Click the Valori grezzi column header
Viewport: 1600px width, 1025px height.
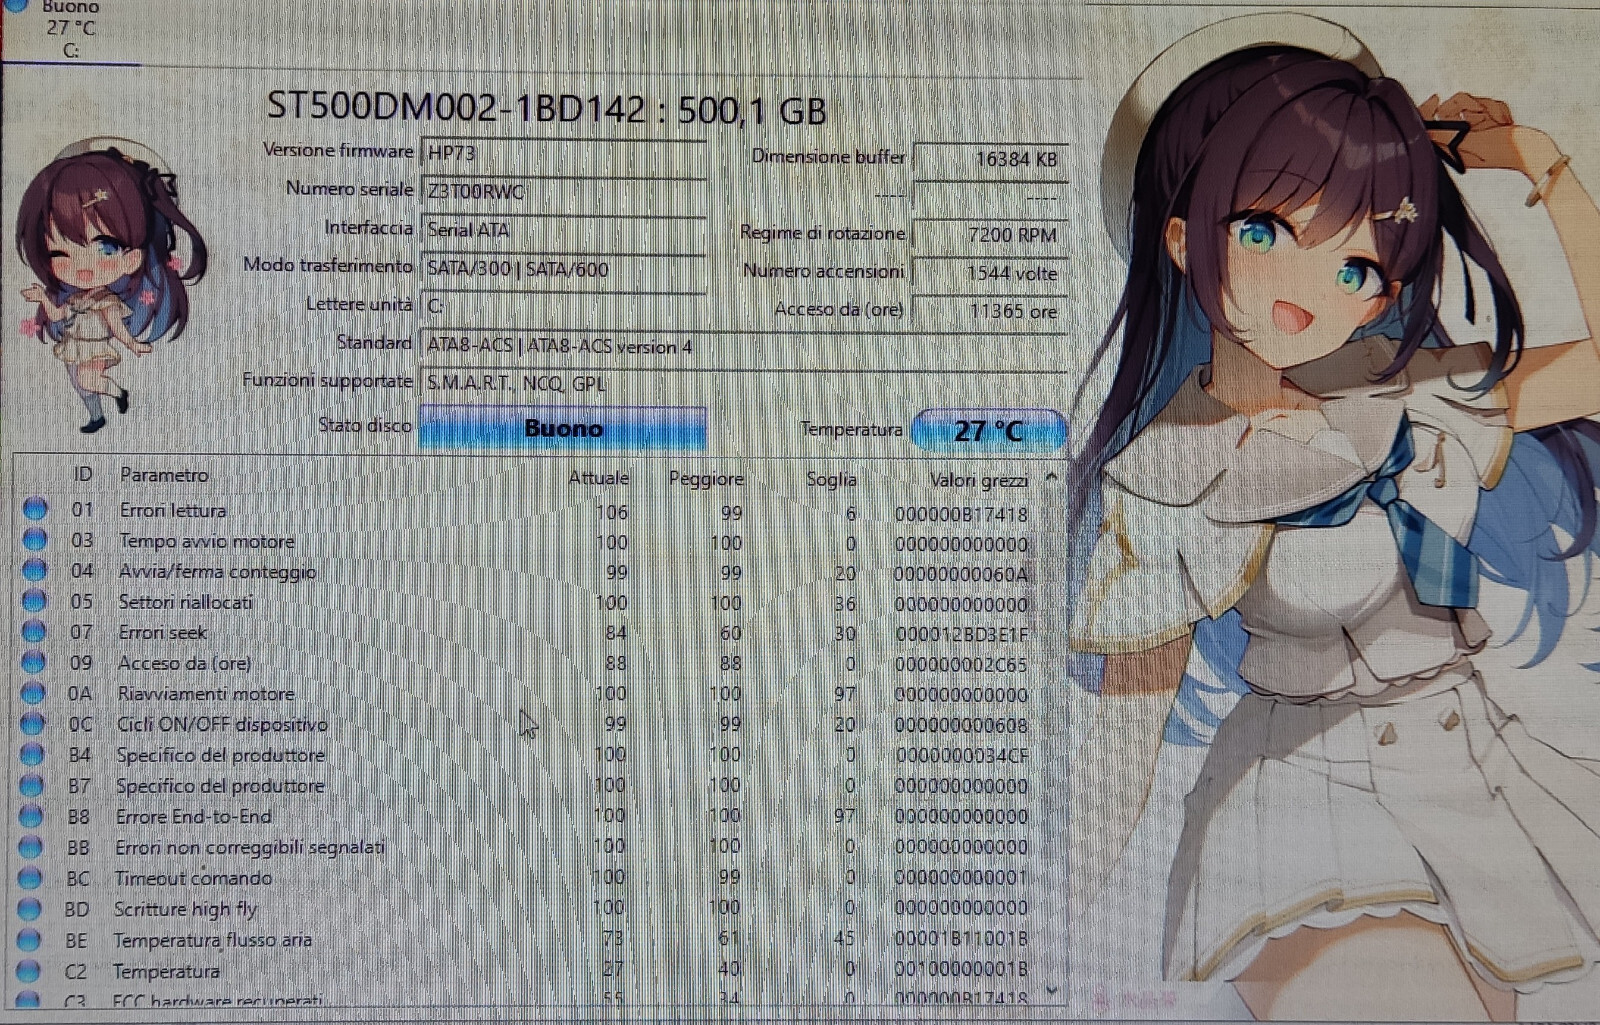point(978,480)
